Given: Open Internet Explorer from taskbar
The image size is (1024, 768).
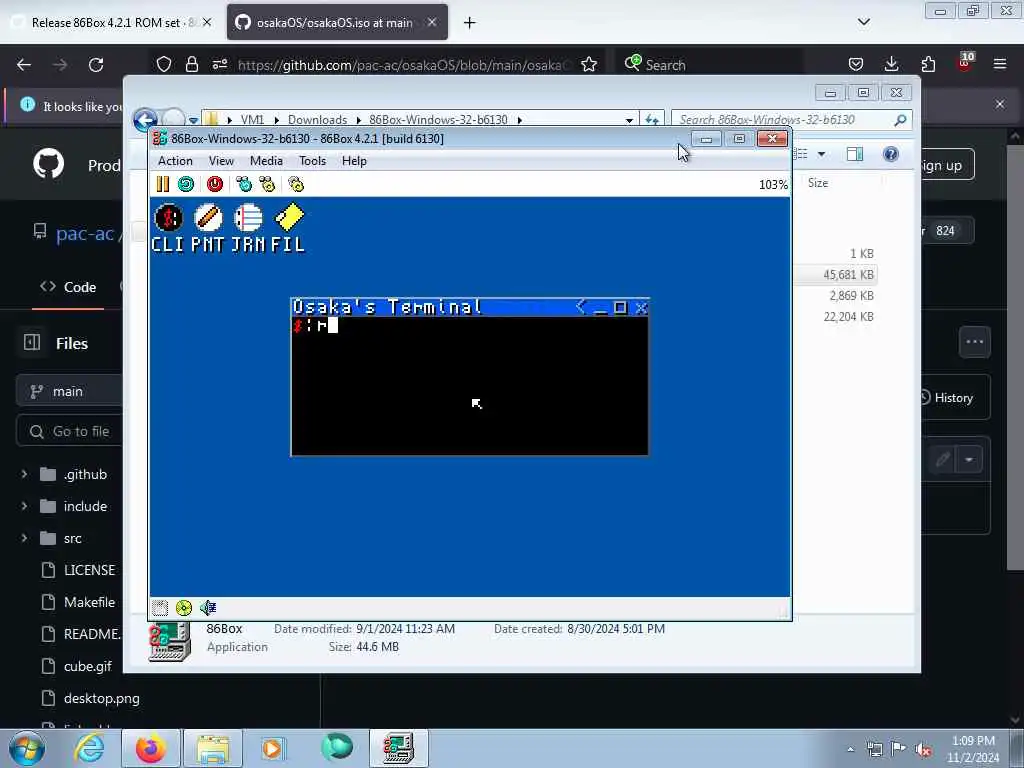Looking at the screenshot, I should [89, 748].
